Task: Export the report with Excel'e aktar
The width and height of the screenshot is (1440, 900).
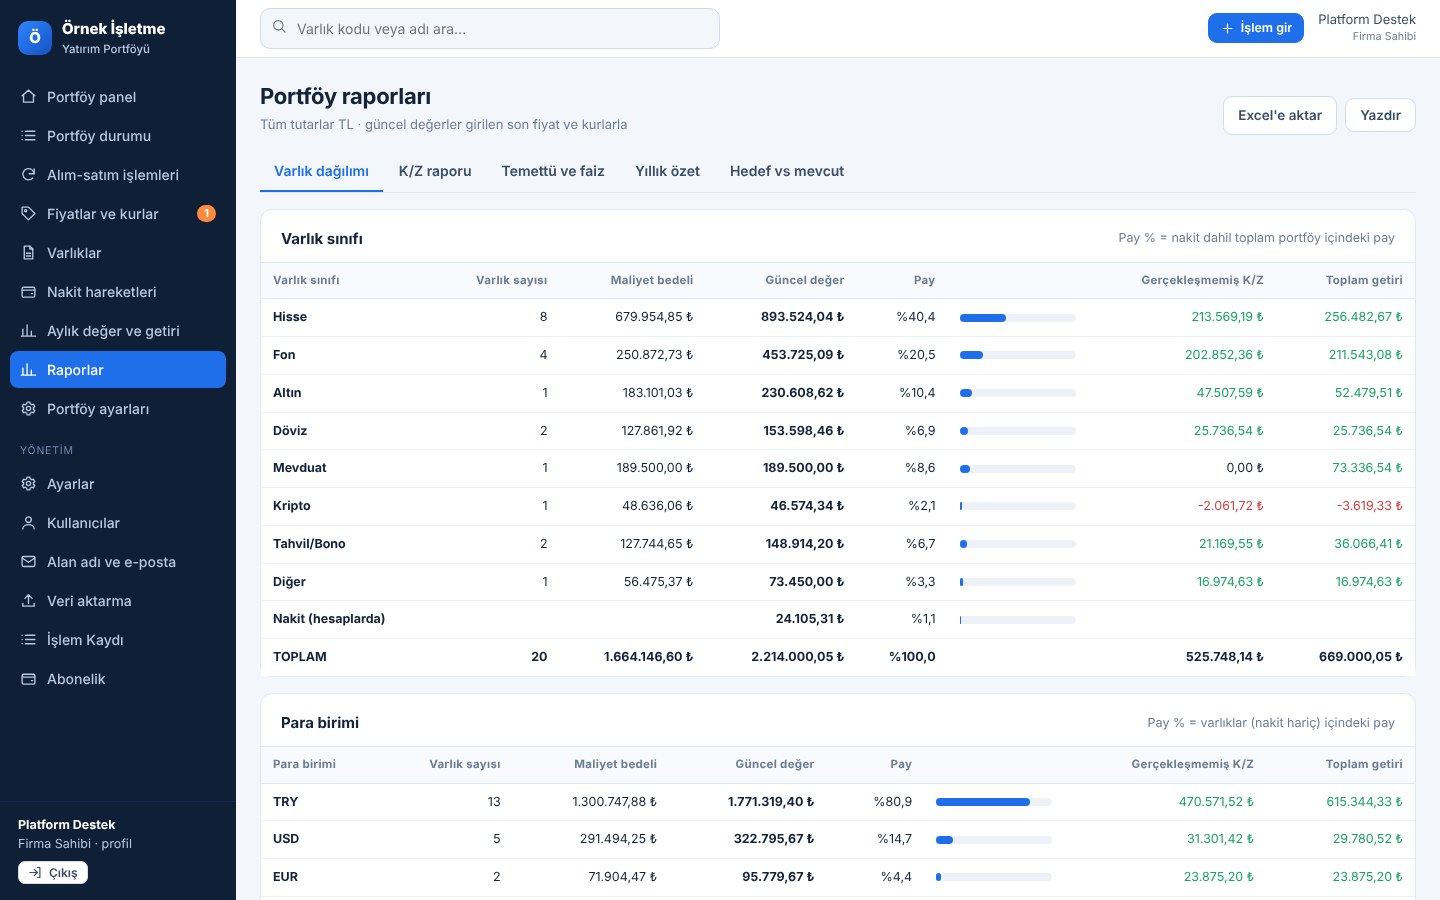Action: [x=1280, y=116]
